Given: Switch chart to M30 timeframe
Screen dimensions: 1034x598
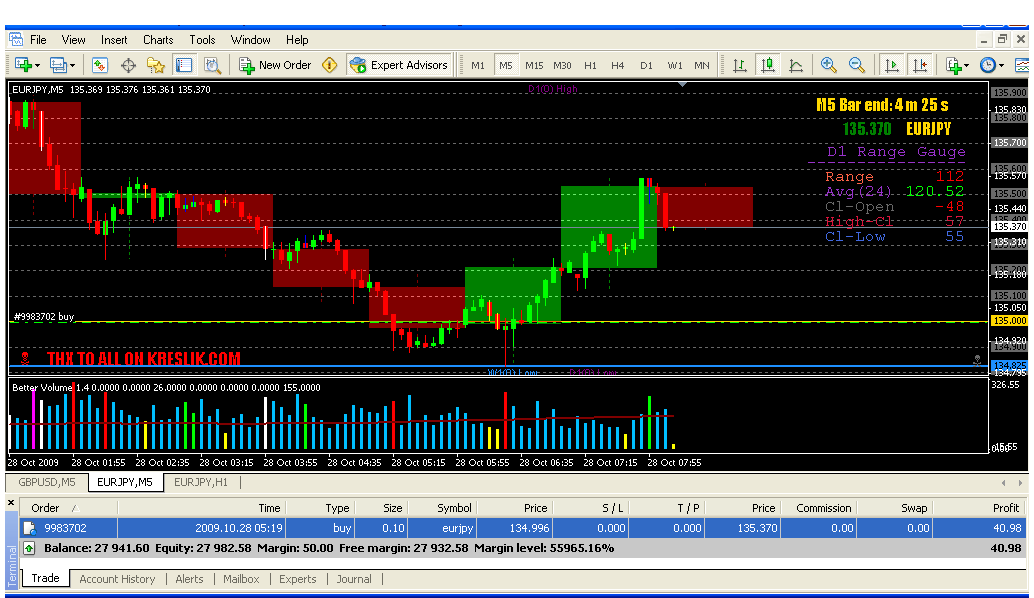Looking at the screenshot, I should 563,65.
